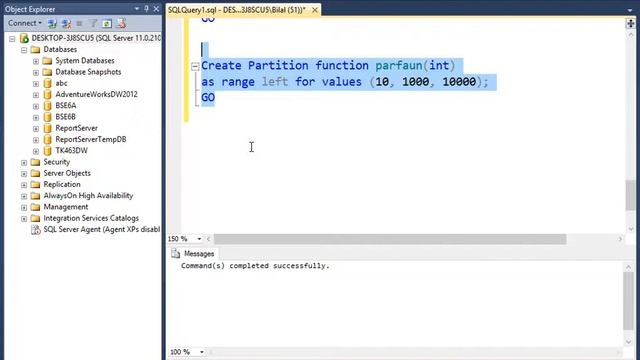Select the Replication folder icon
This screenshot has height=360, width=640.
pyautogui.click(x=36, y=184)
